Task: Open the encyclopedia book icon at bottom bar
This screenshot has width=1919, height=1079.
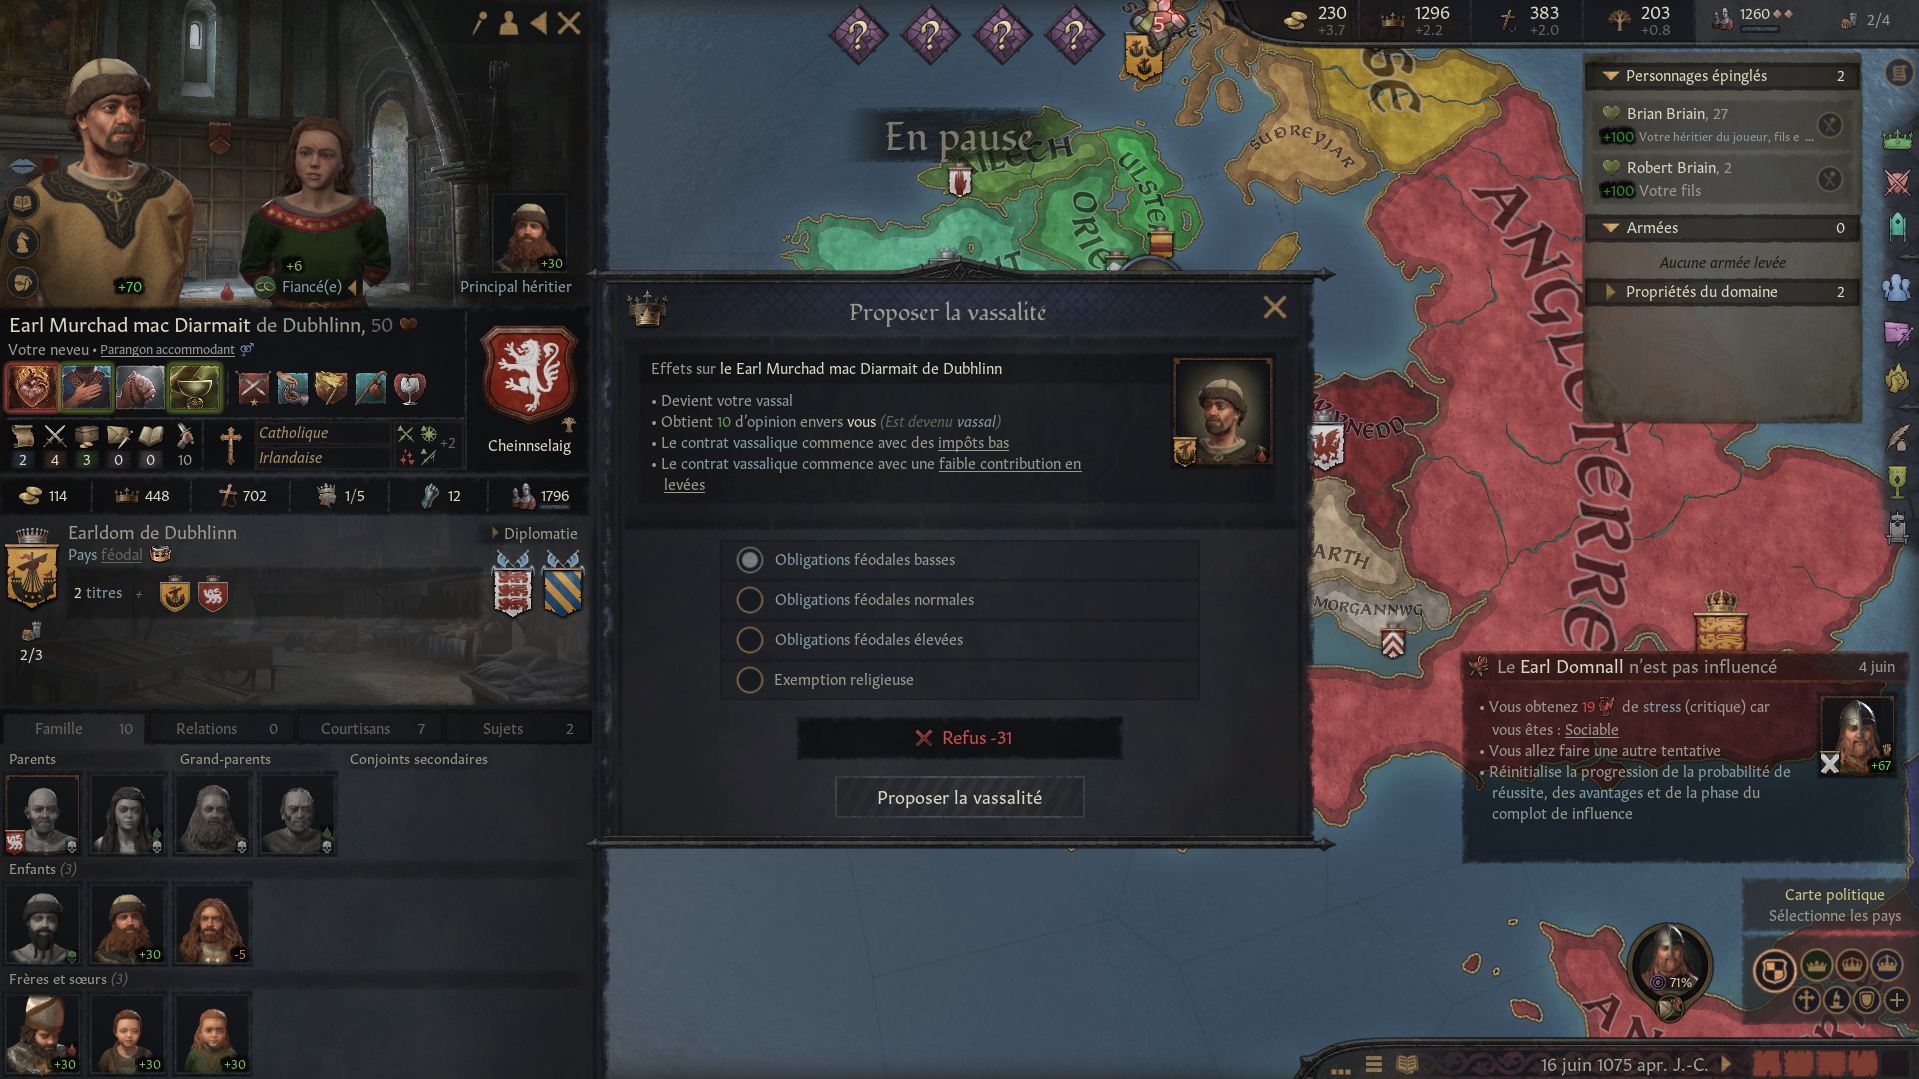Action: 1407,1064
